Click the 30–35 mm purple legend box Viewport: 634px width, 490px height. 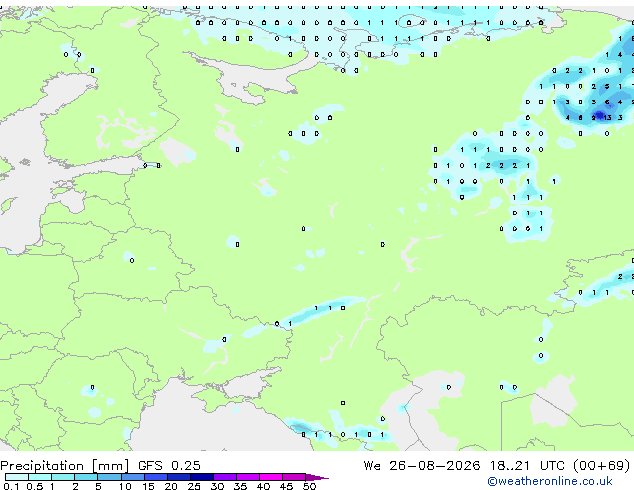click(x=224, y=477)
